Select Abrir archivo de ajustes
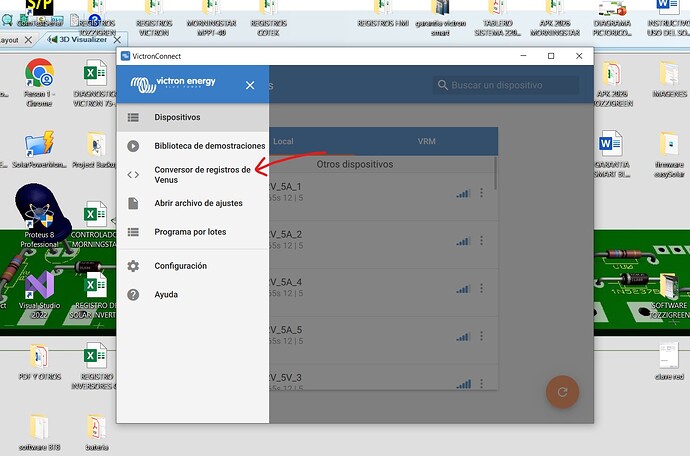 point(193,203)
